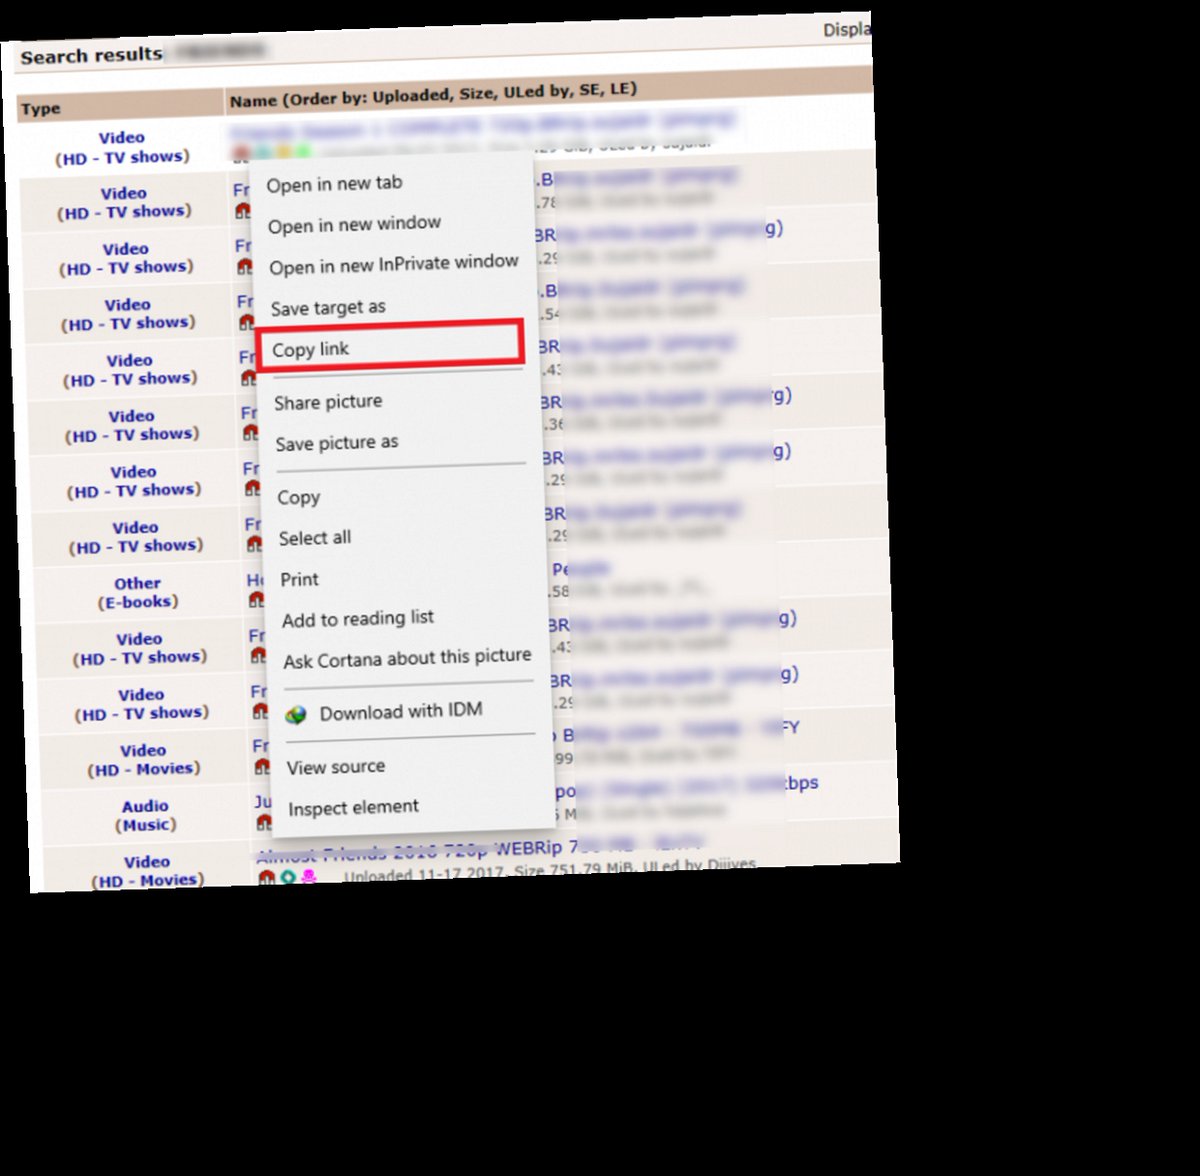Select Inspect element from the context menu
Image resolution: width=1200 pixels, height=1176 pixels.
(352, 806)
